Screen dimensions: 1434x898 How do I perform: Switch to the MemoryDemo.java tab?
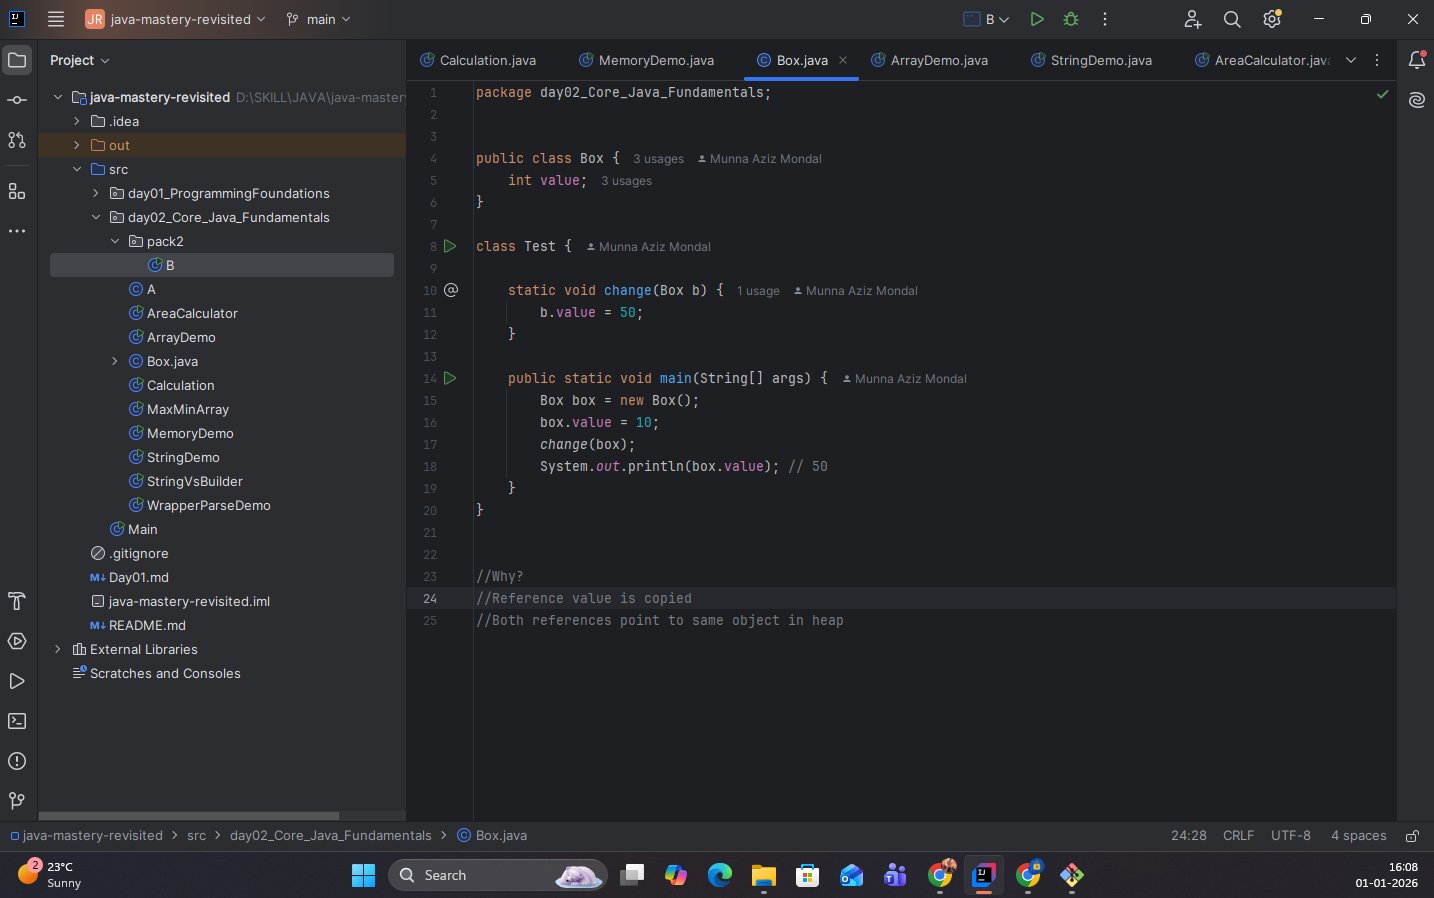point(655,60)
